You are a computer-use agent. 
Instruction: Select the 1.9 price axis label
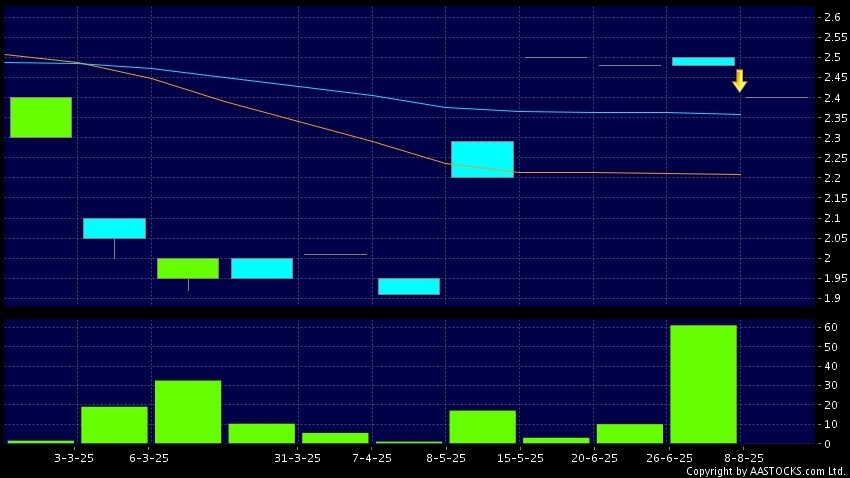(x=832, y=298)
